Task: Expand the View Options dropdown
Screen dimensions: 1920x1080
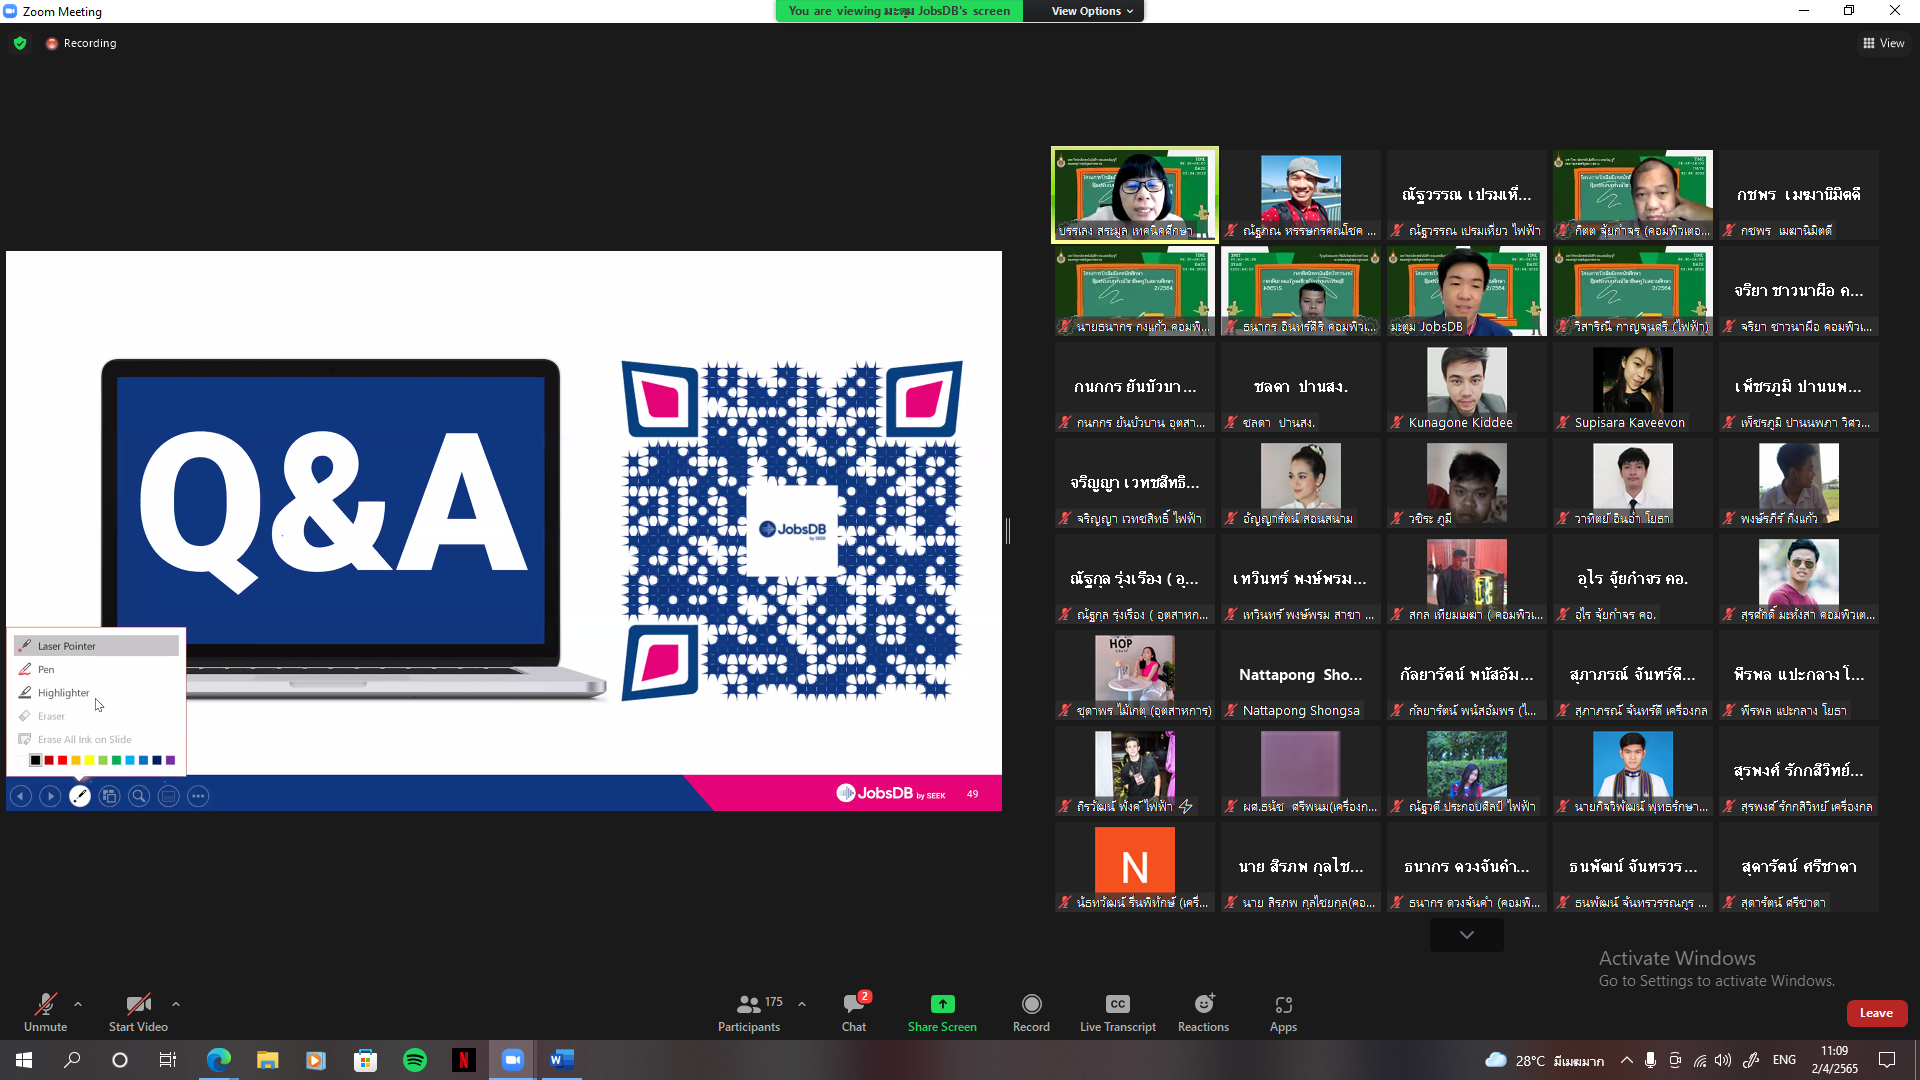Action: click(x=1092, y=11)
